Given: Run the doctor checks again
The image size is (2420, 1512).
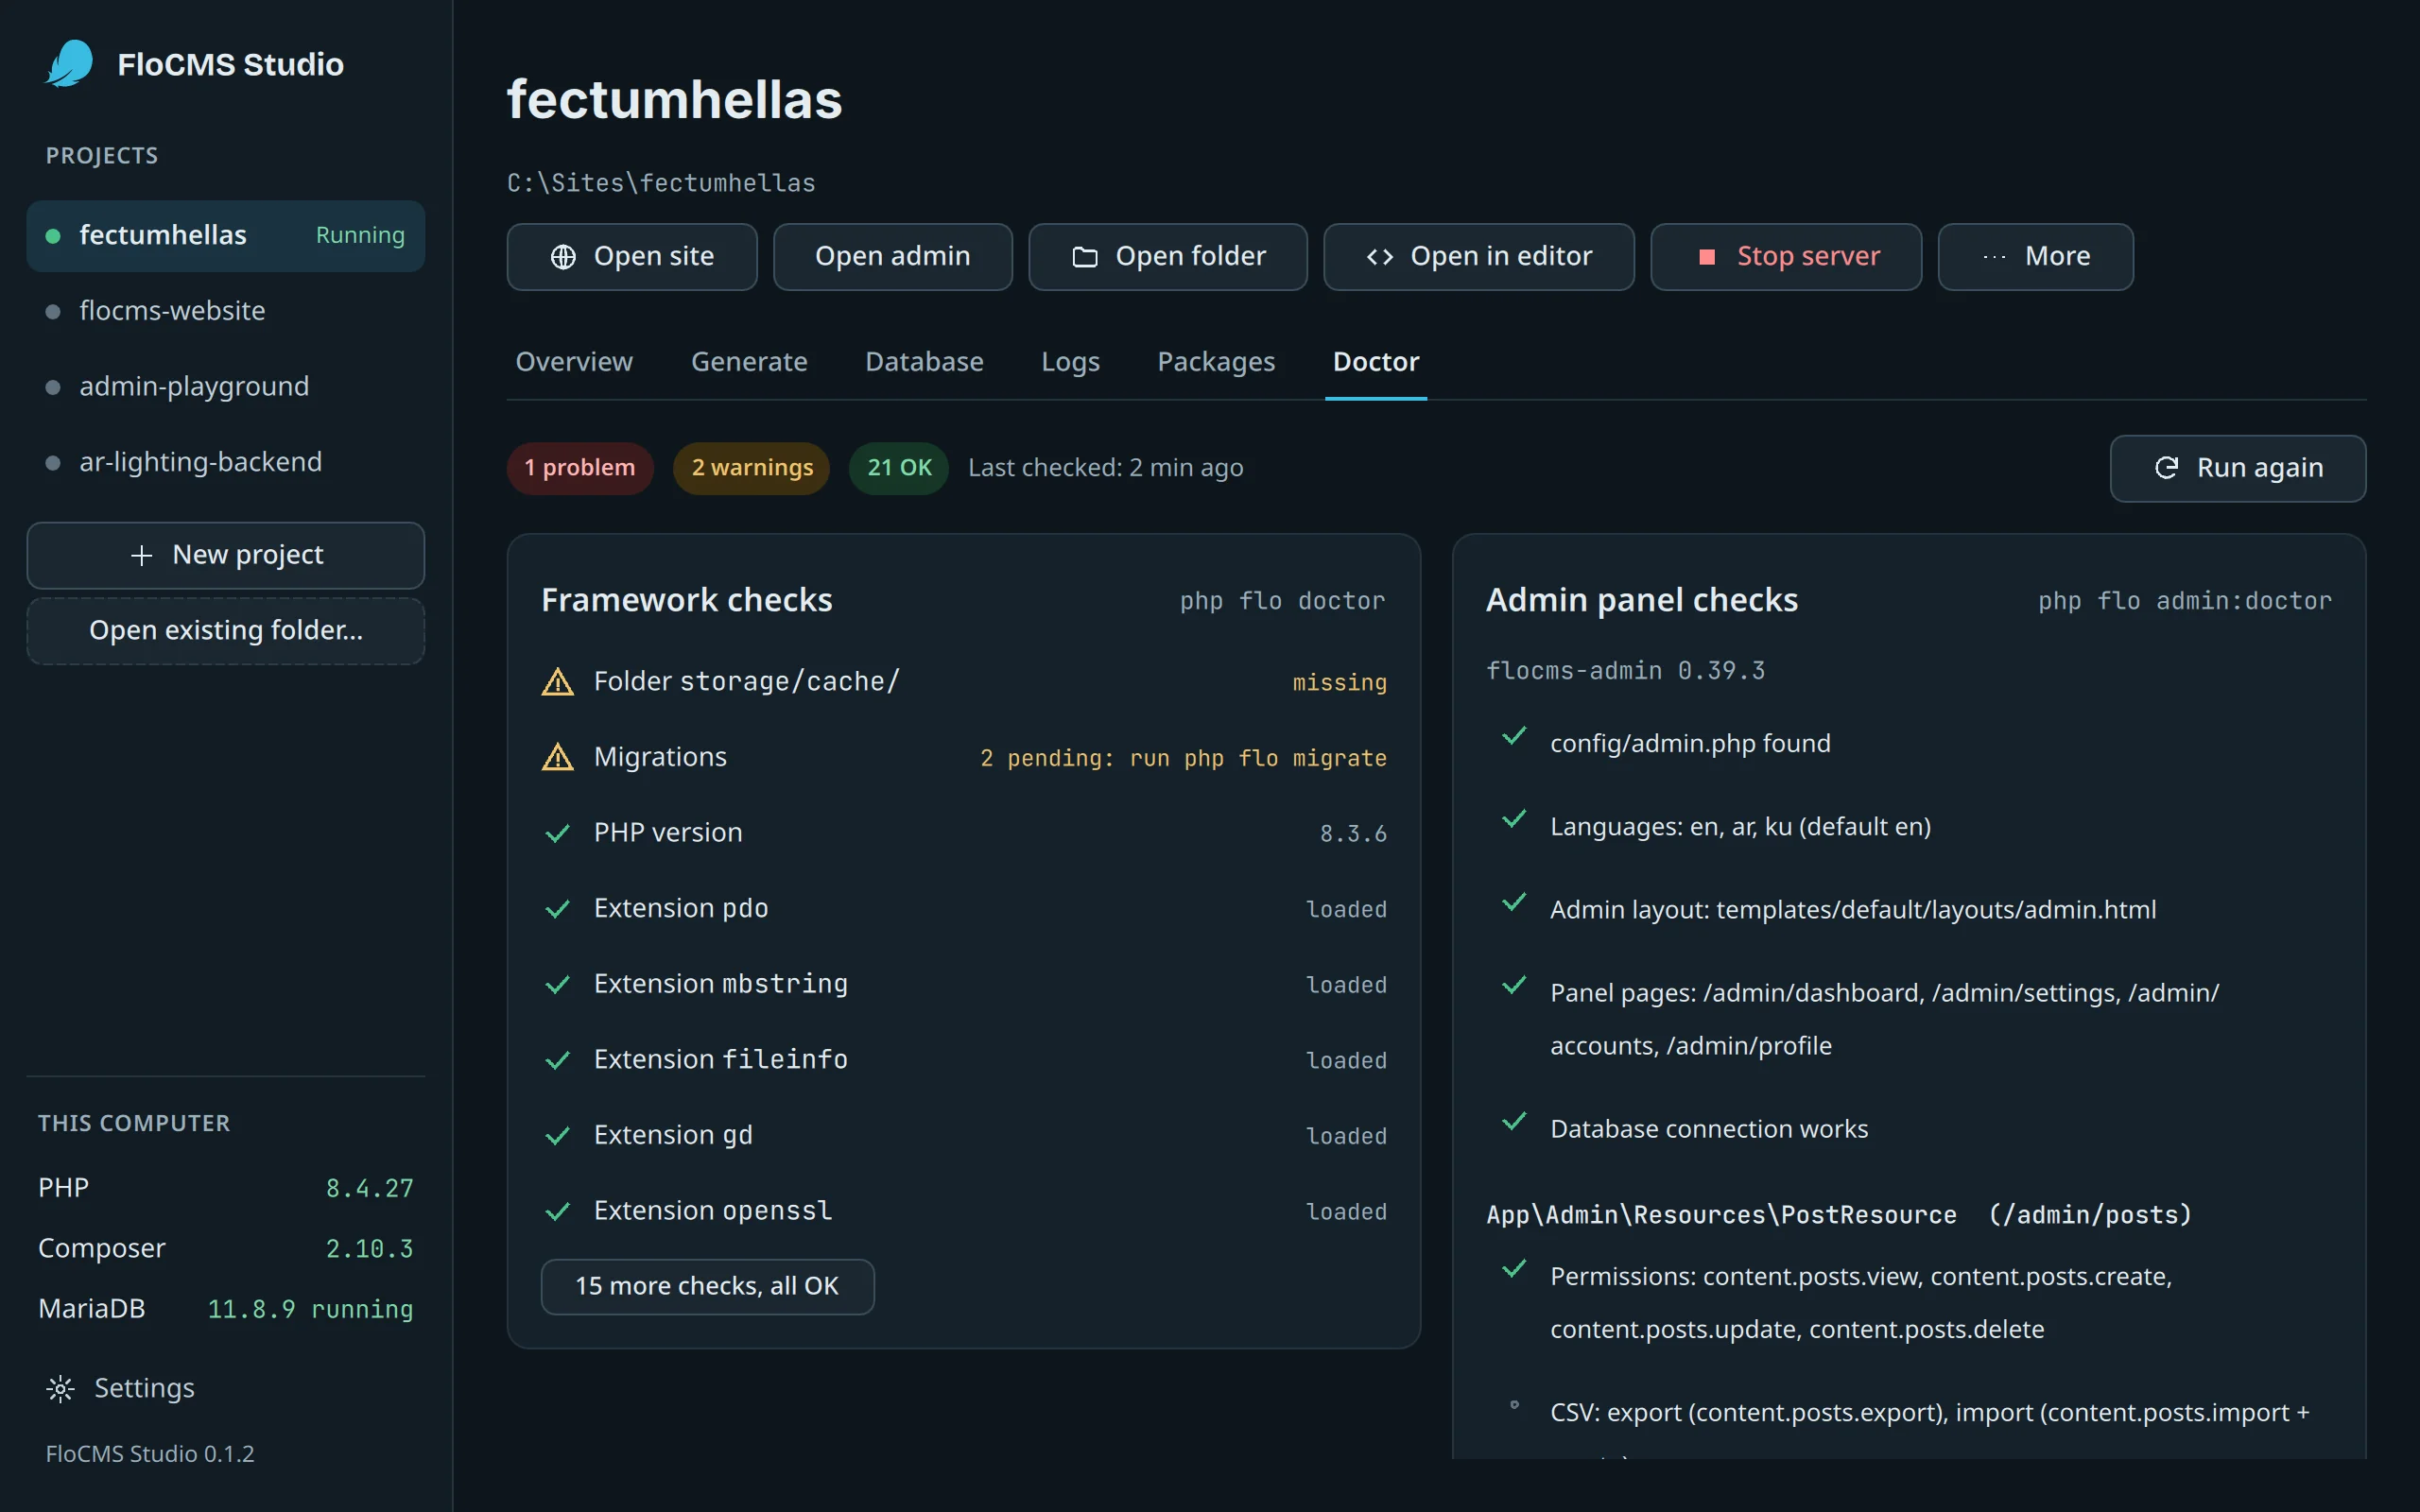Looking at the screenshot, I should pos(2237,468).
